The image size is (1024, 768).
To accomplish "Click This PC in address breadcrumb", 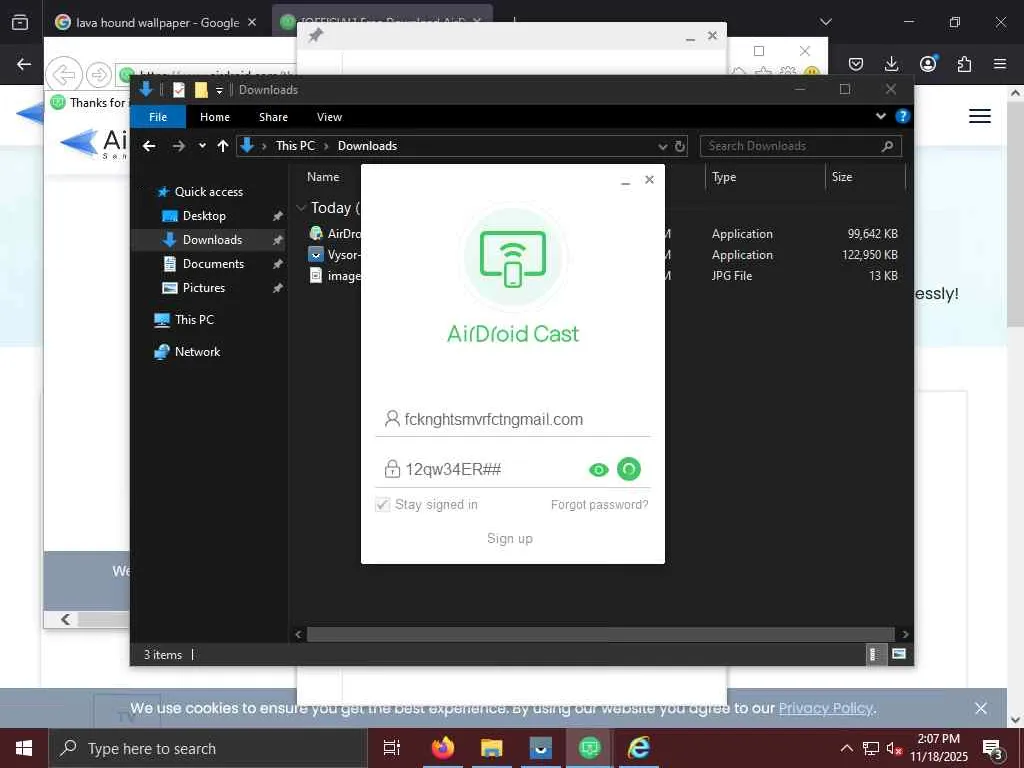I will pyautogui.click(x=295, y=146).
